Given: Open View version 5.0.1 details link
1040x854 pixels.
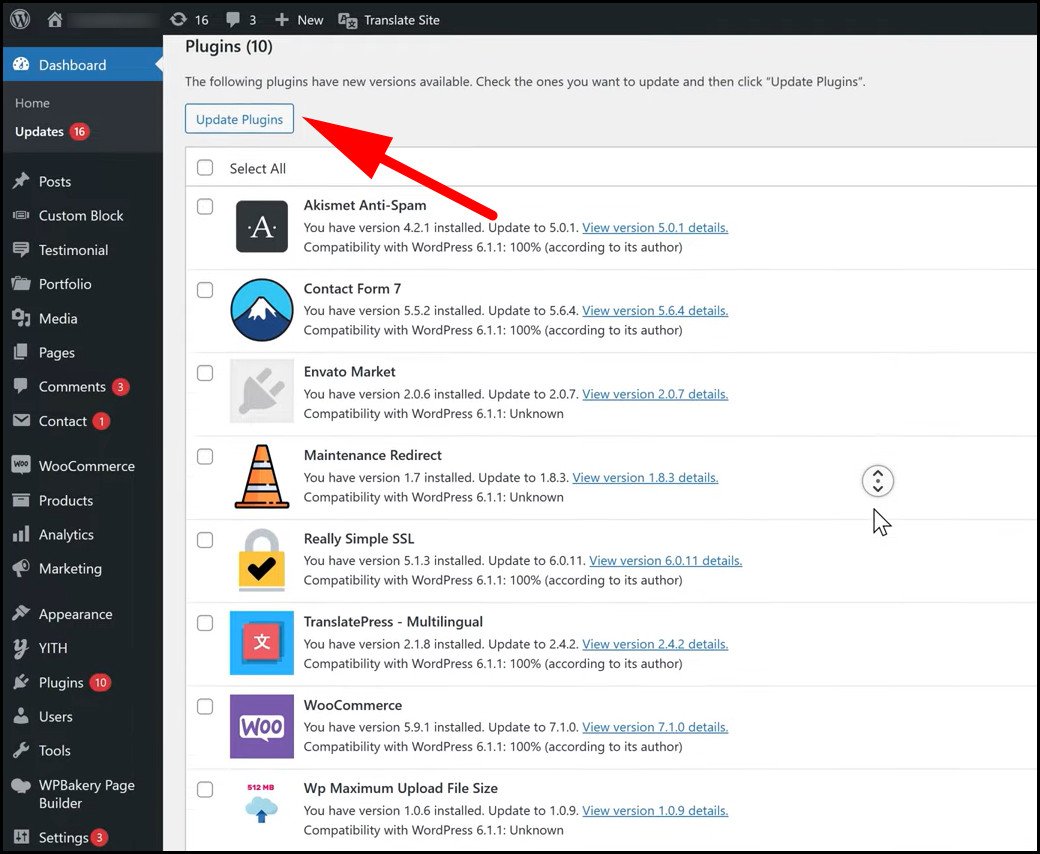Looking at the screenshot, I should point(655,227).
